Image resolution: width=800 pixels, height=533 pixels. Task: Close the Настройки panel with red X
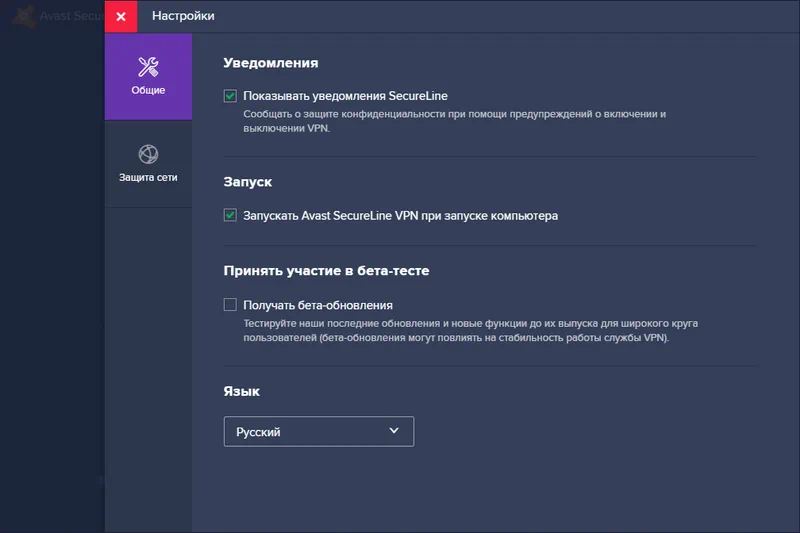click(121, 16)
